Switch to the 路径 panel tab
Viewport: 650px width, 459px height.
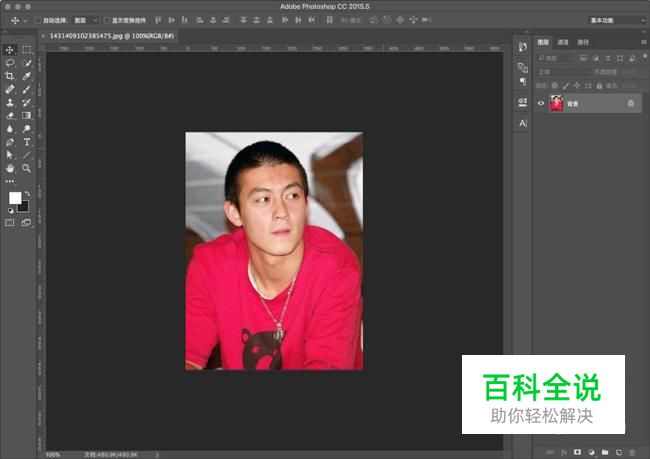[x=583, y=43]
